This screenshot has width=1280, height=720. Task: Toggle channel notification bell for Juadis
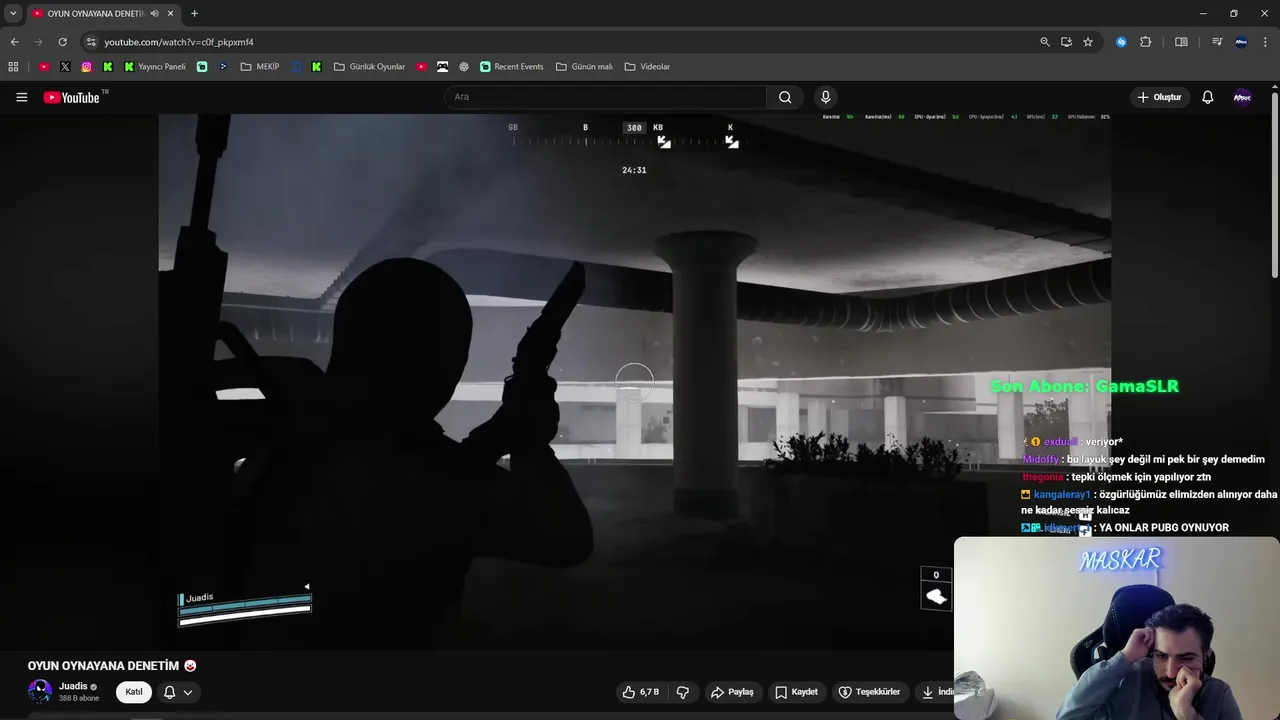coord(169,692)
